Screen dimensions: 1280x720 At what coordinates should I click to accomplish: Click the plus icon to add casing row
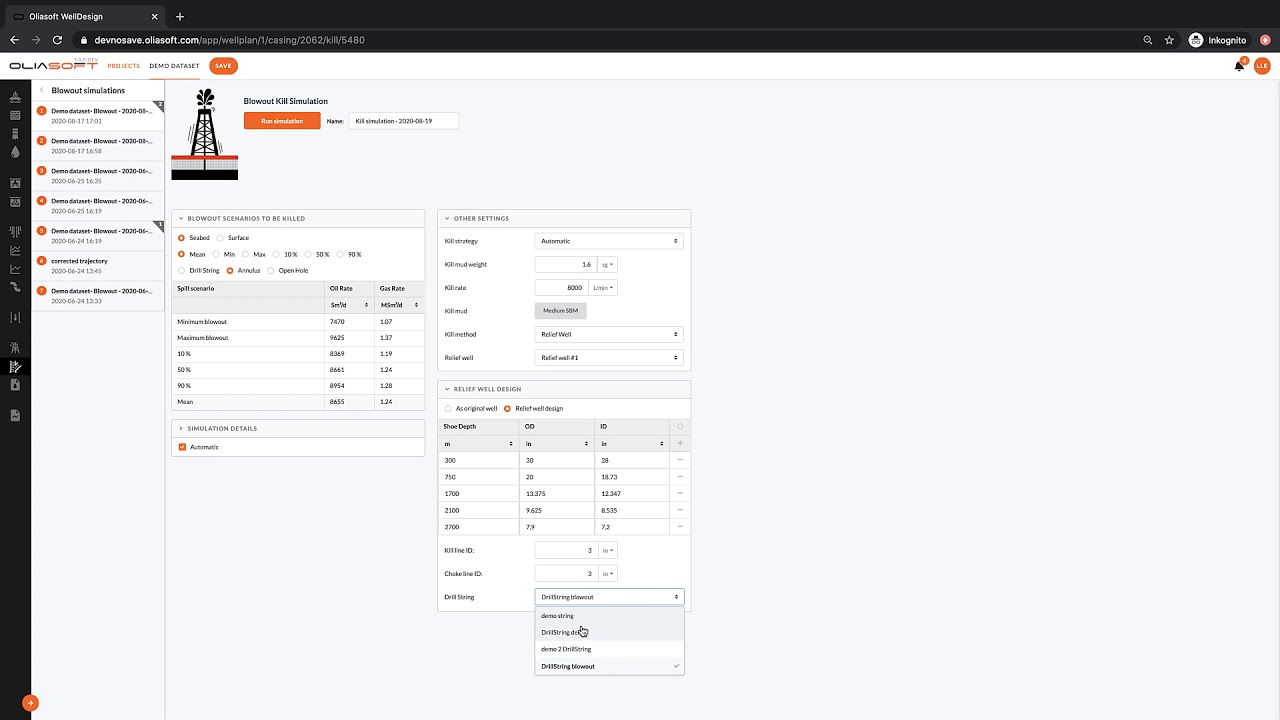pos(680,443)
